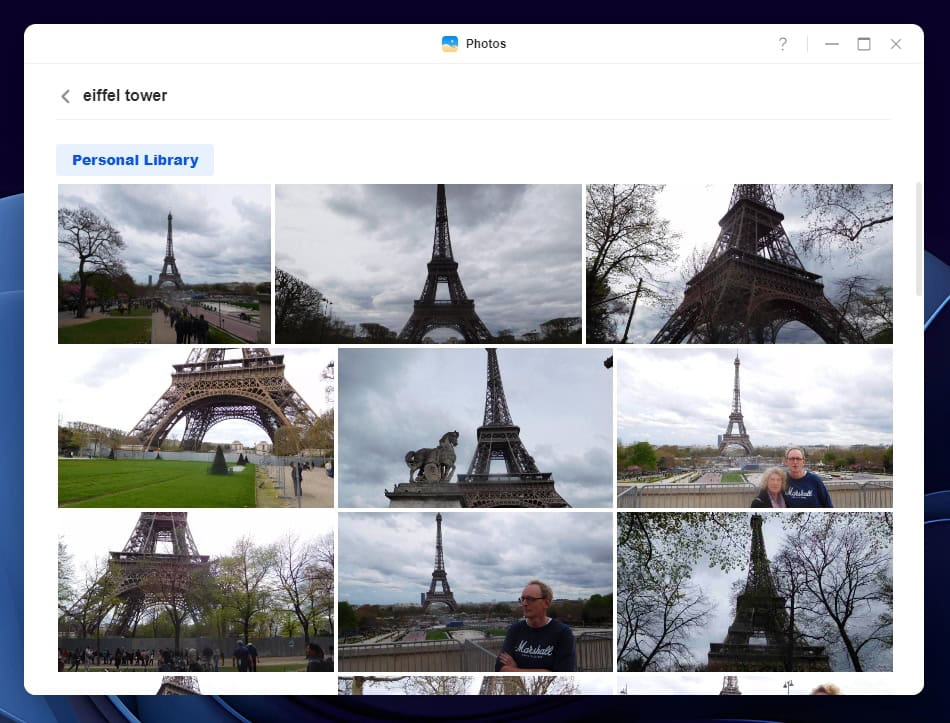Open photo of man with crossed arms
Image resolution: width=950 pixels, height=723 pixels.
click(475, 592)
